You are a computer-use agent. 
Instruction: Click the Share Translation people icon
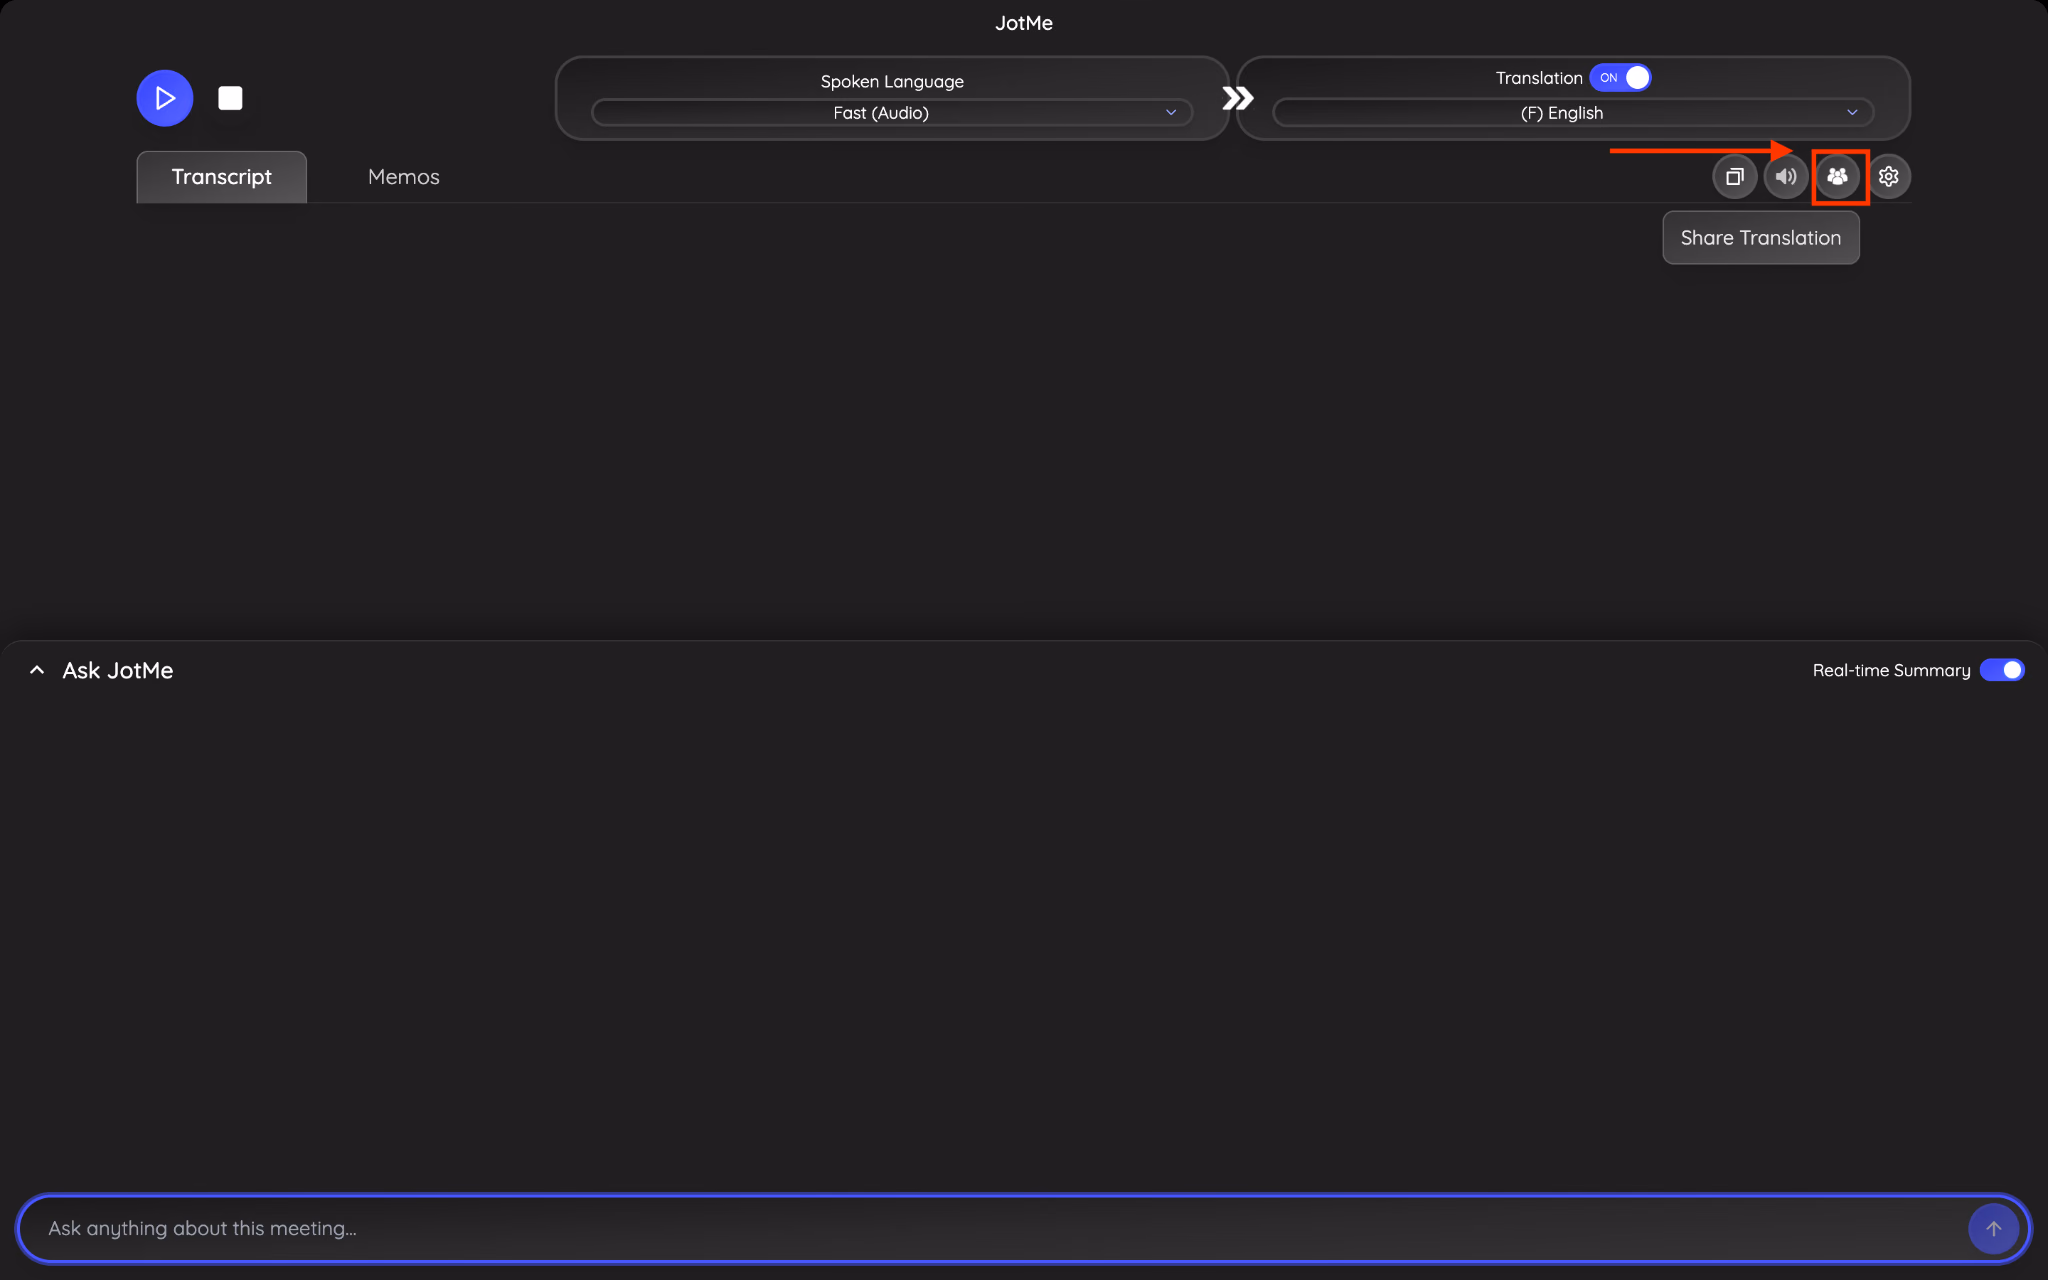coord(1838,177)
